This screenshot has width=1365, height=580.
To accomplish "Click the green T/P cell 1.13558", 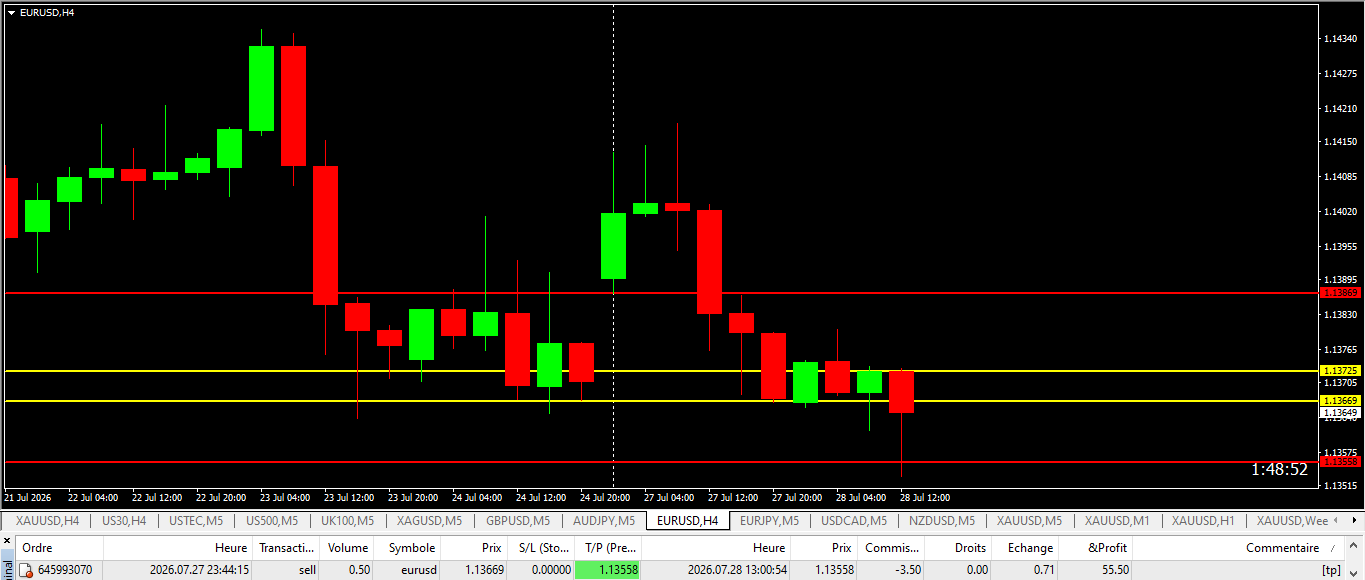I will coord(608,570).
